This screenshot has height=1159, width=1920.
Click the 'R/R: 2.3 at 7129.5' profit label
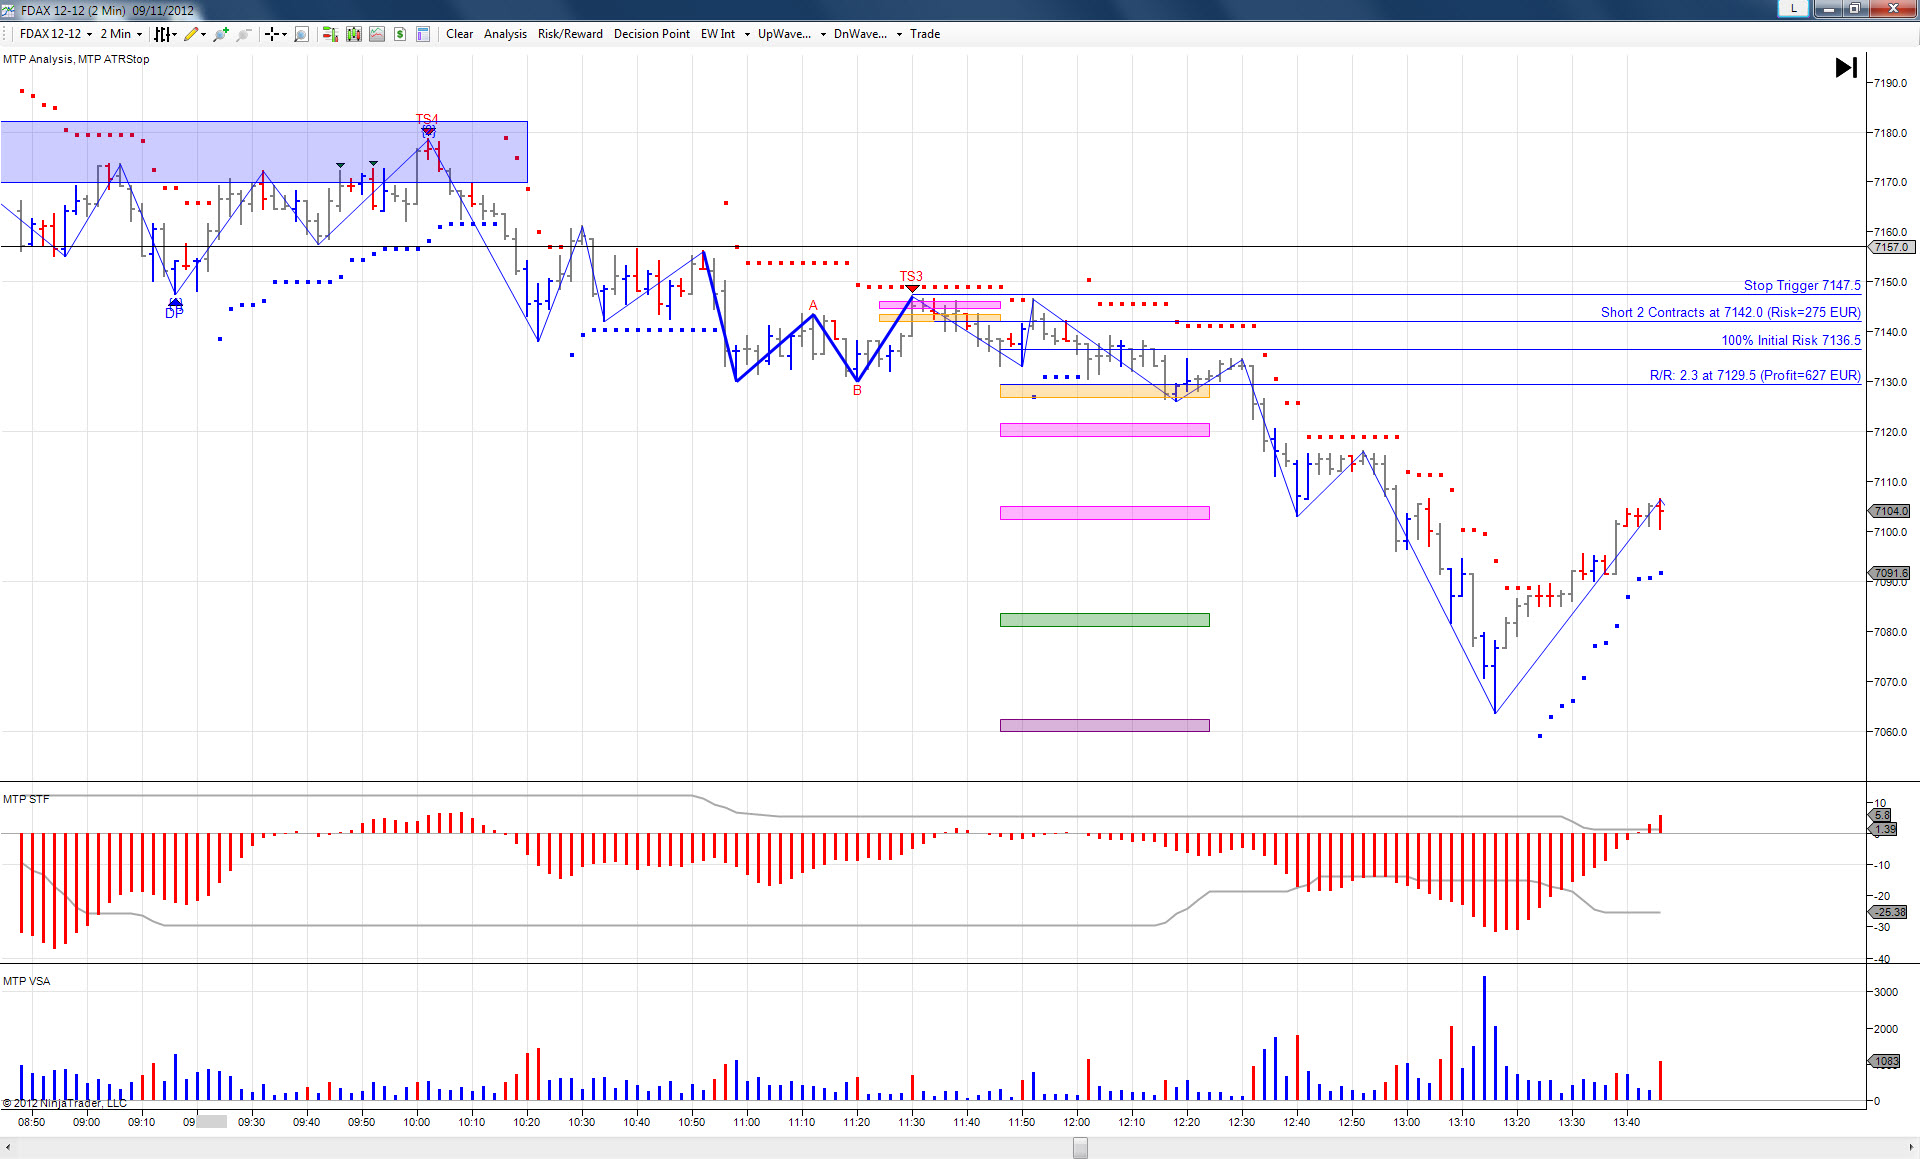(1755, 376)
